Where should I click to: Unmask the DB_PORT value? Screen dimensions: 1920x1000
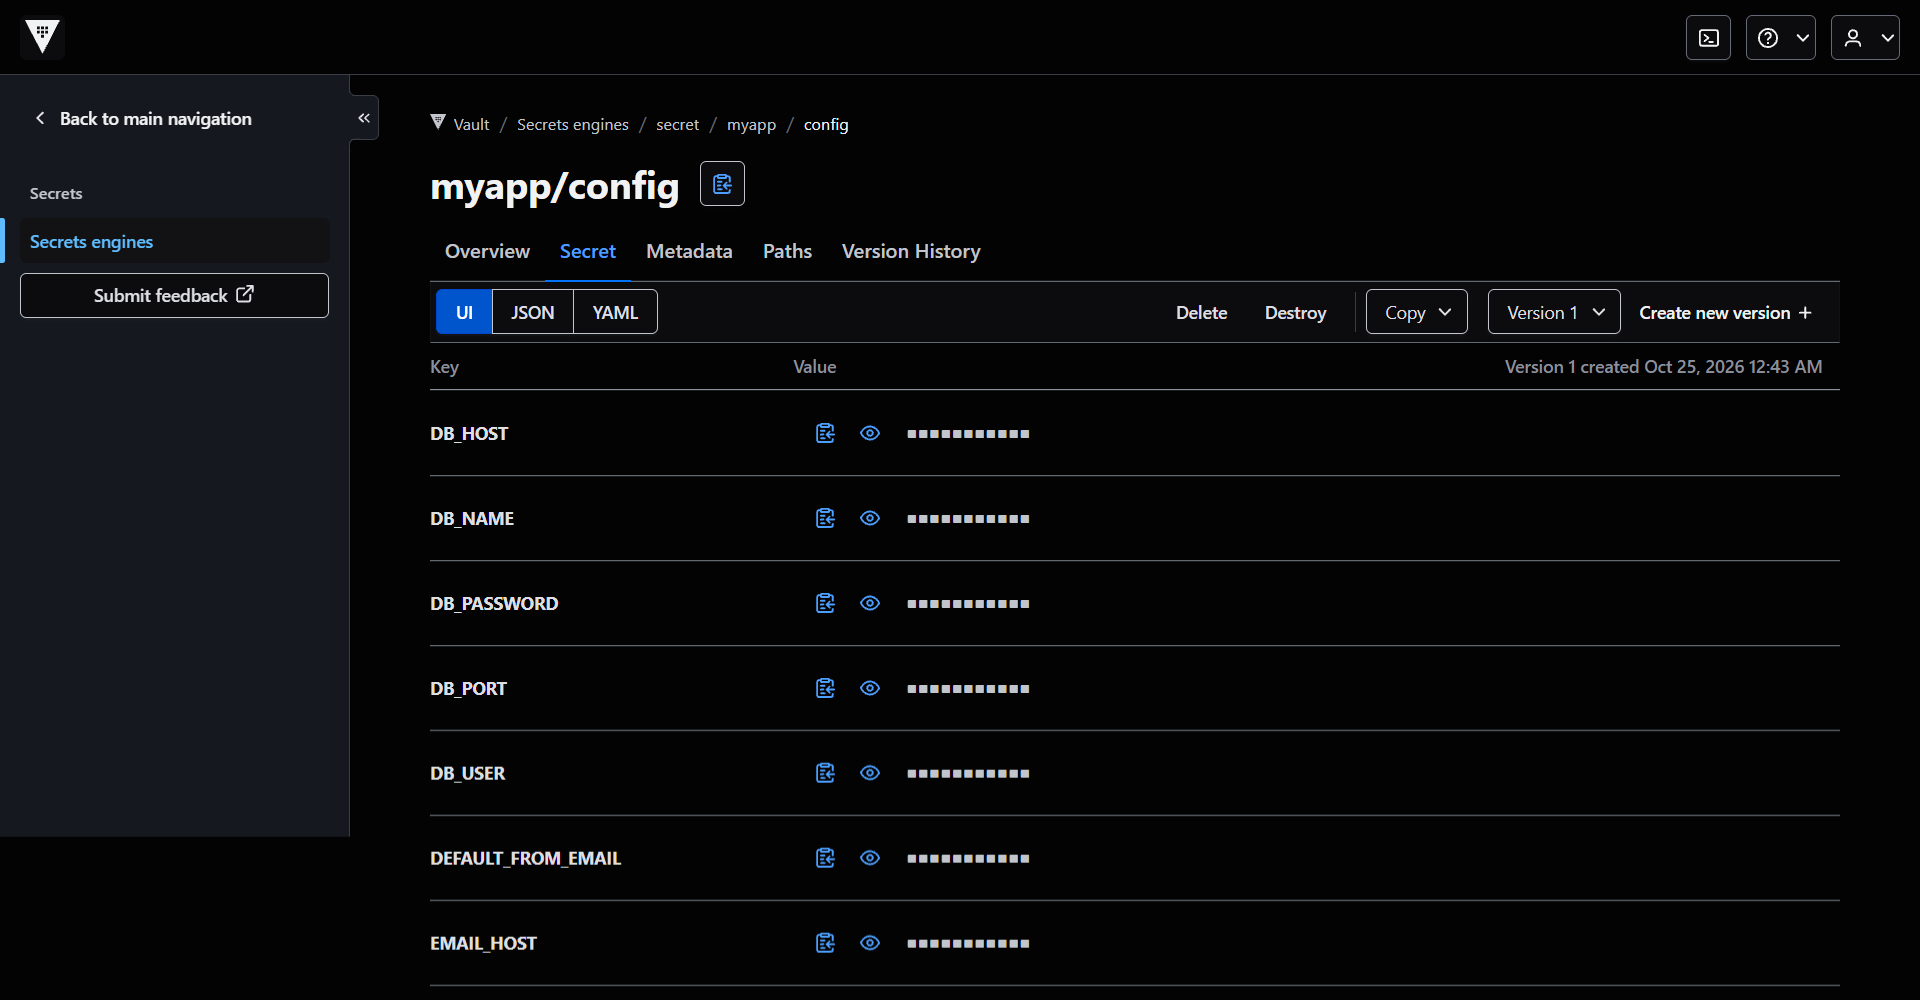(x=870, y=688)
